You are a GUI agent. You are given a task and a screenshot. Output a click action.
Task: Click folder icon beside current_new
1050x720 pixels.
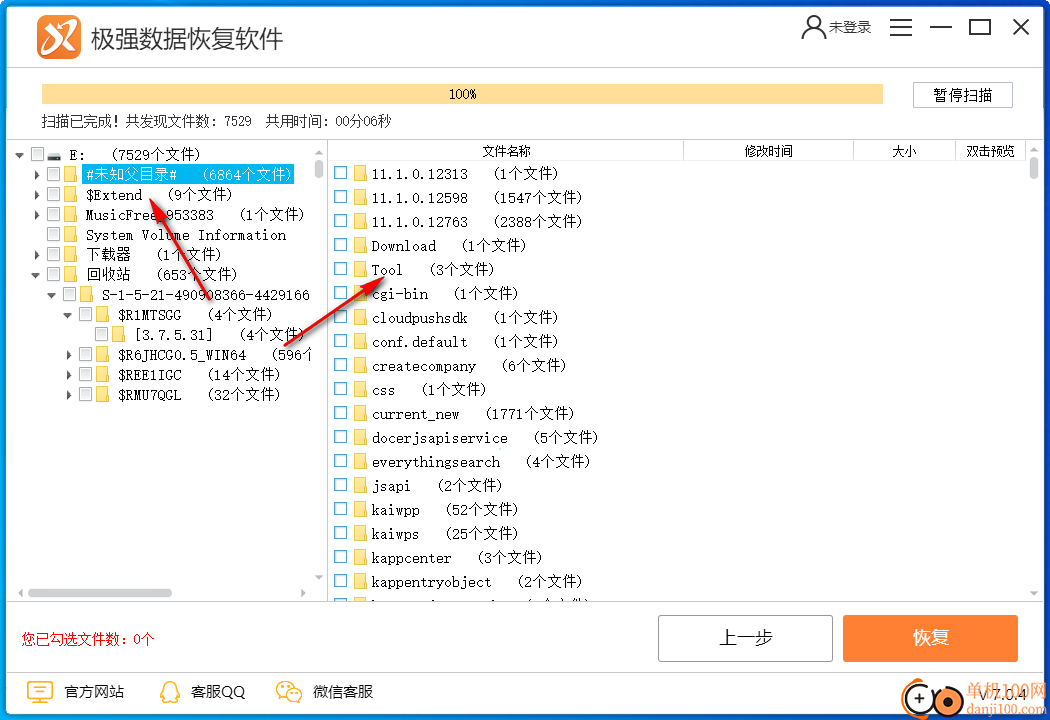click(x=360, y=414)
